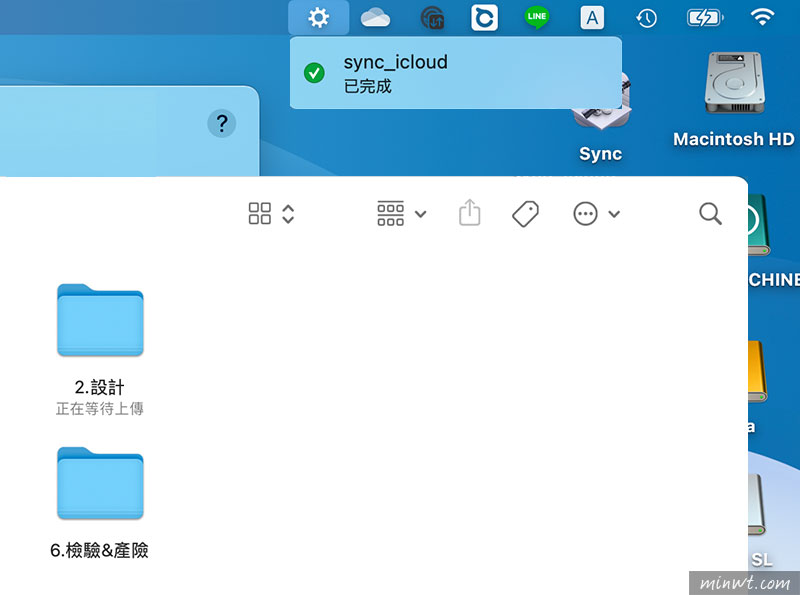This screenshot has width=800, height=595.
Task: Select the Macintosh HD drive icon
Action: [x=734, y=84]
